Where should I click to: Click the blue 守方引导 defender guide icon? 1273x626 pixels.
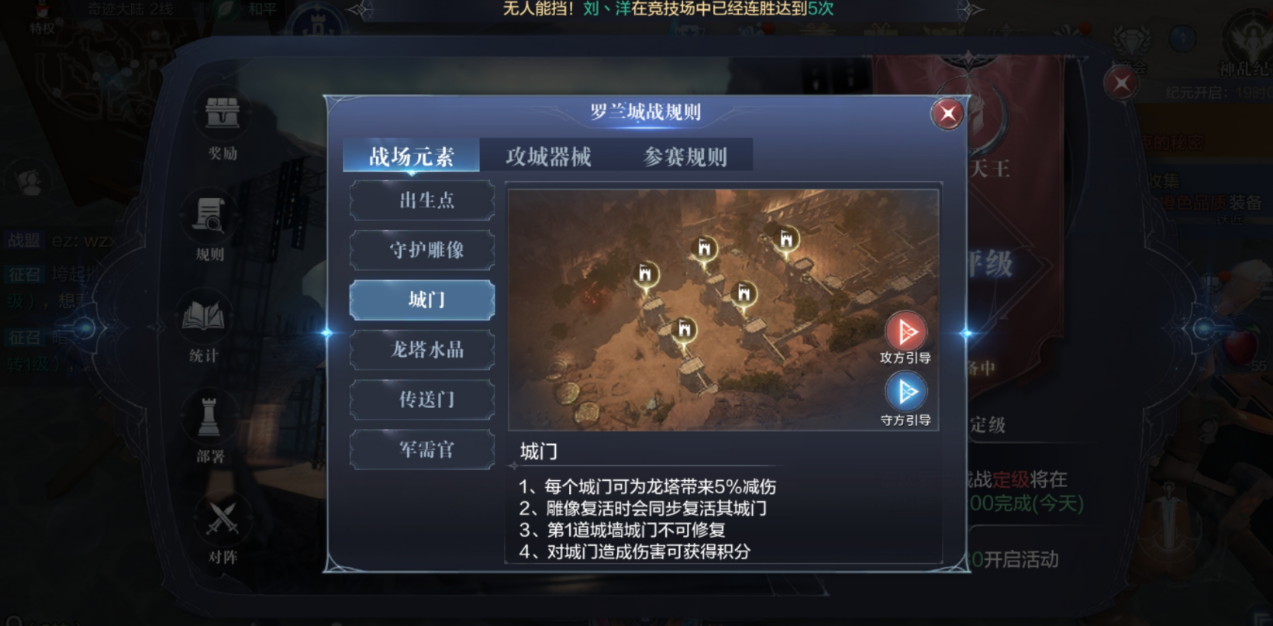tap(906, 390)
